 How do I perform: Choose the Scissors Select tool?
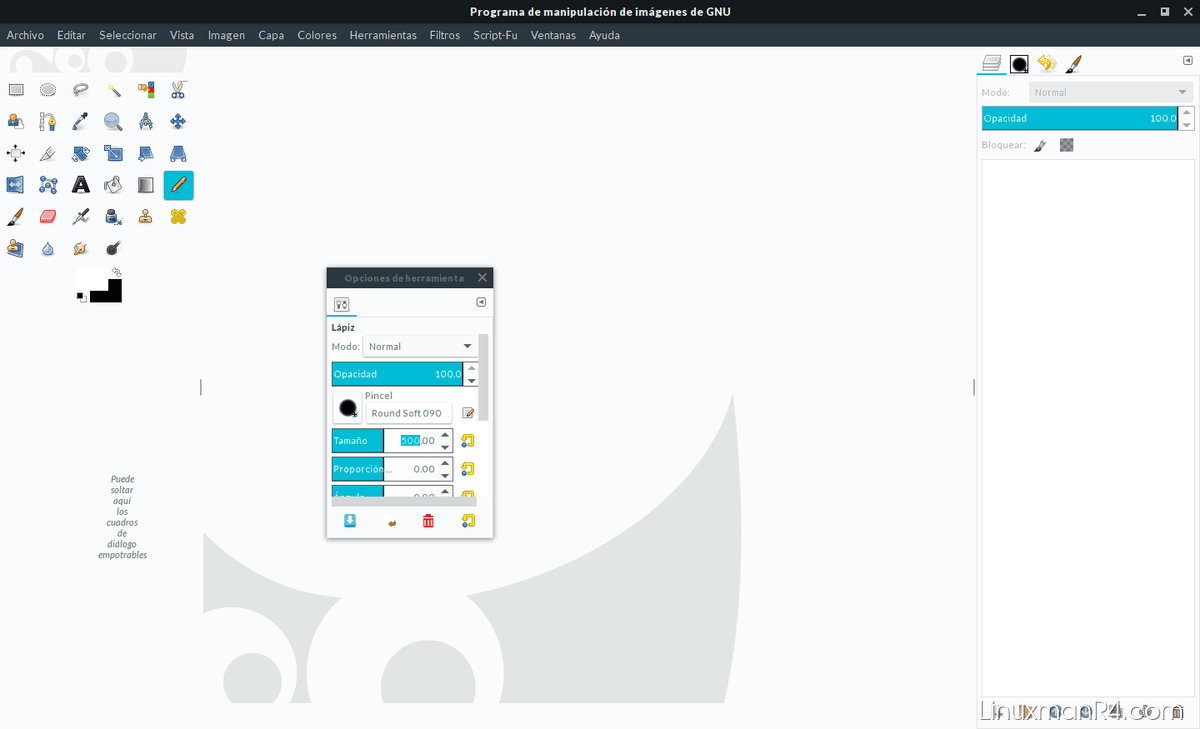[x=178, y=90]
